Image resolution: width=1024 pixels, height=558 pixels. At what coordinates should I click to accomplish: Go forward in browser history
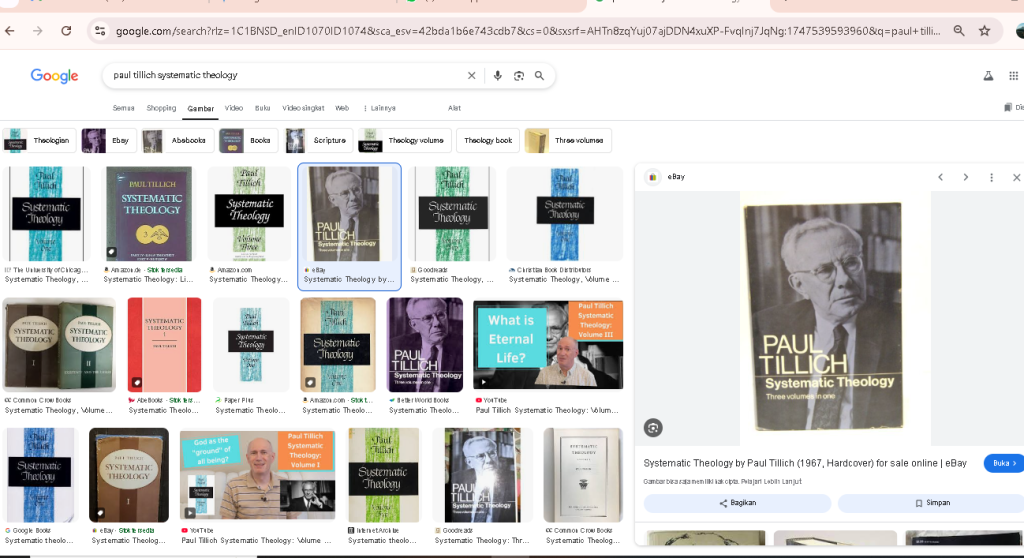38,31
